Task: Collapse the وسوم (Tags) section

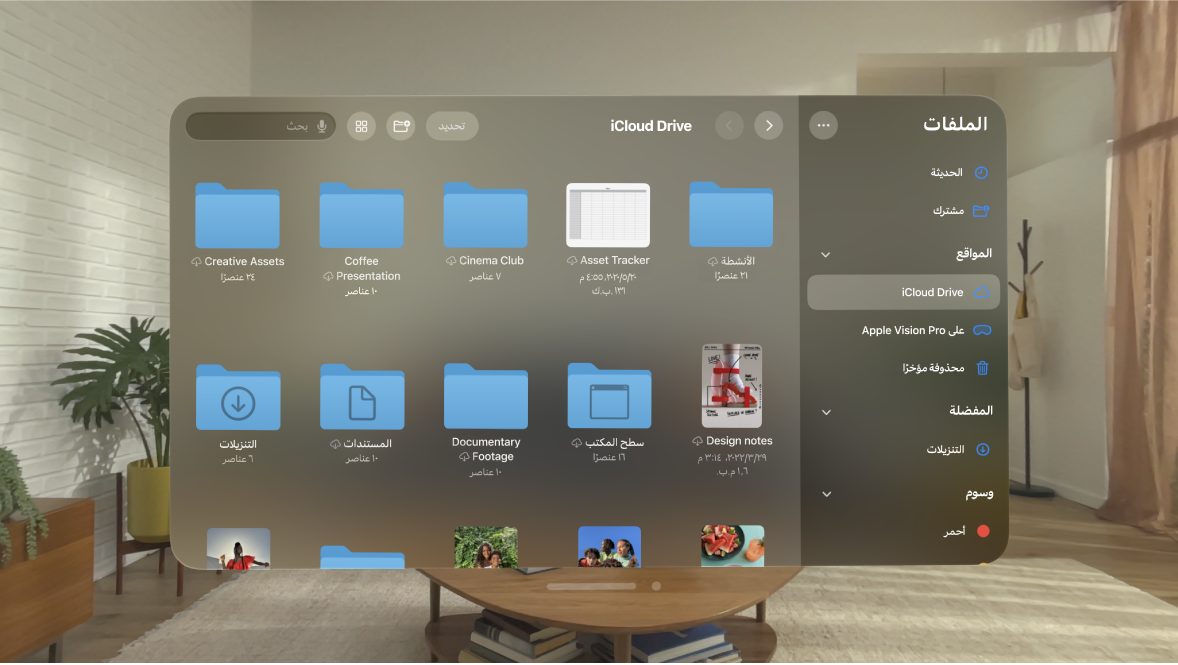Action: click(x=826, y=493)
